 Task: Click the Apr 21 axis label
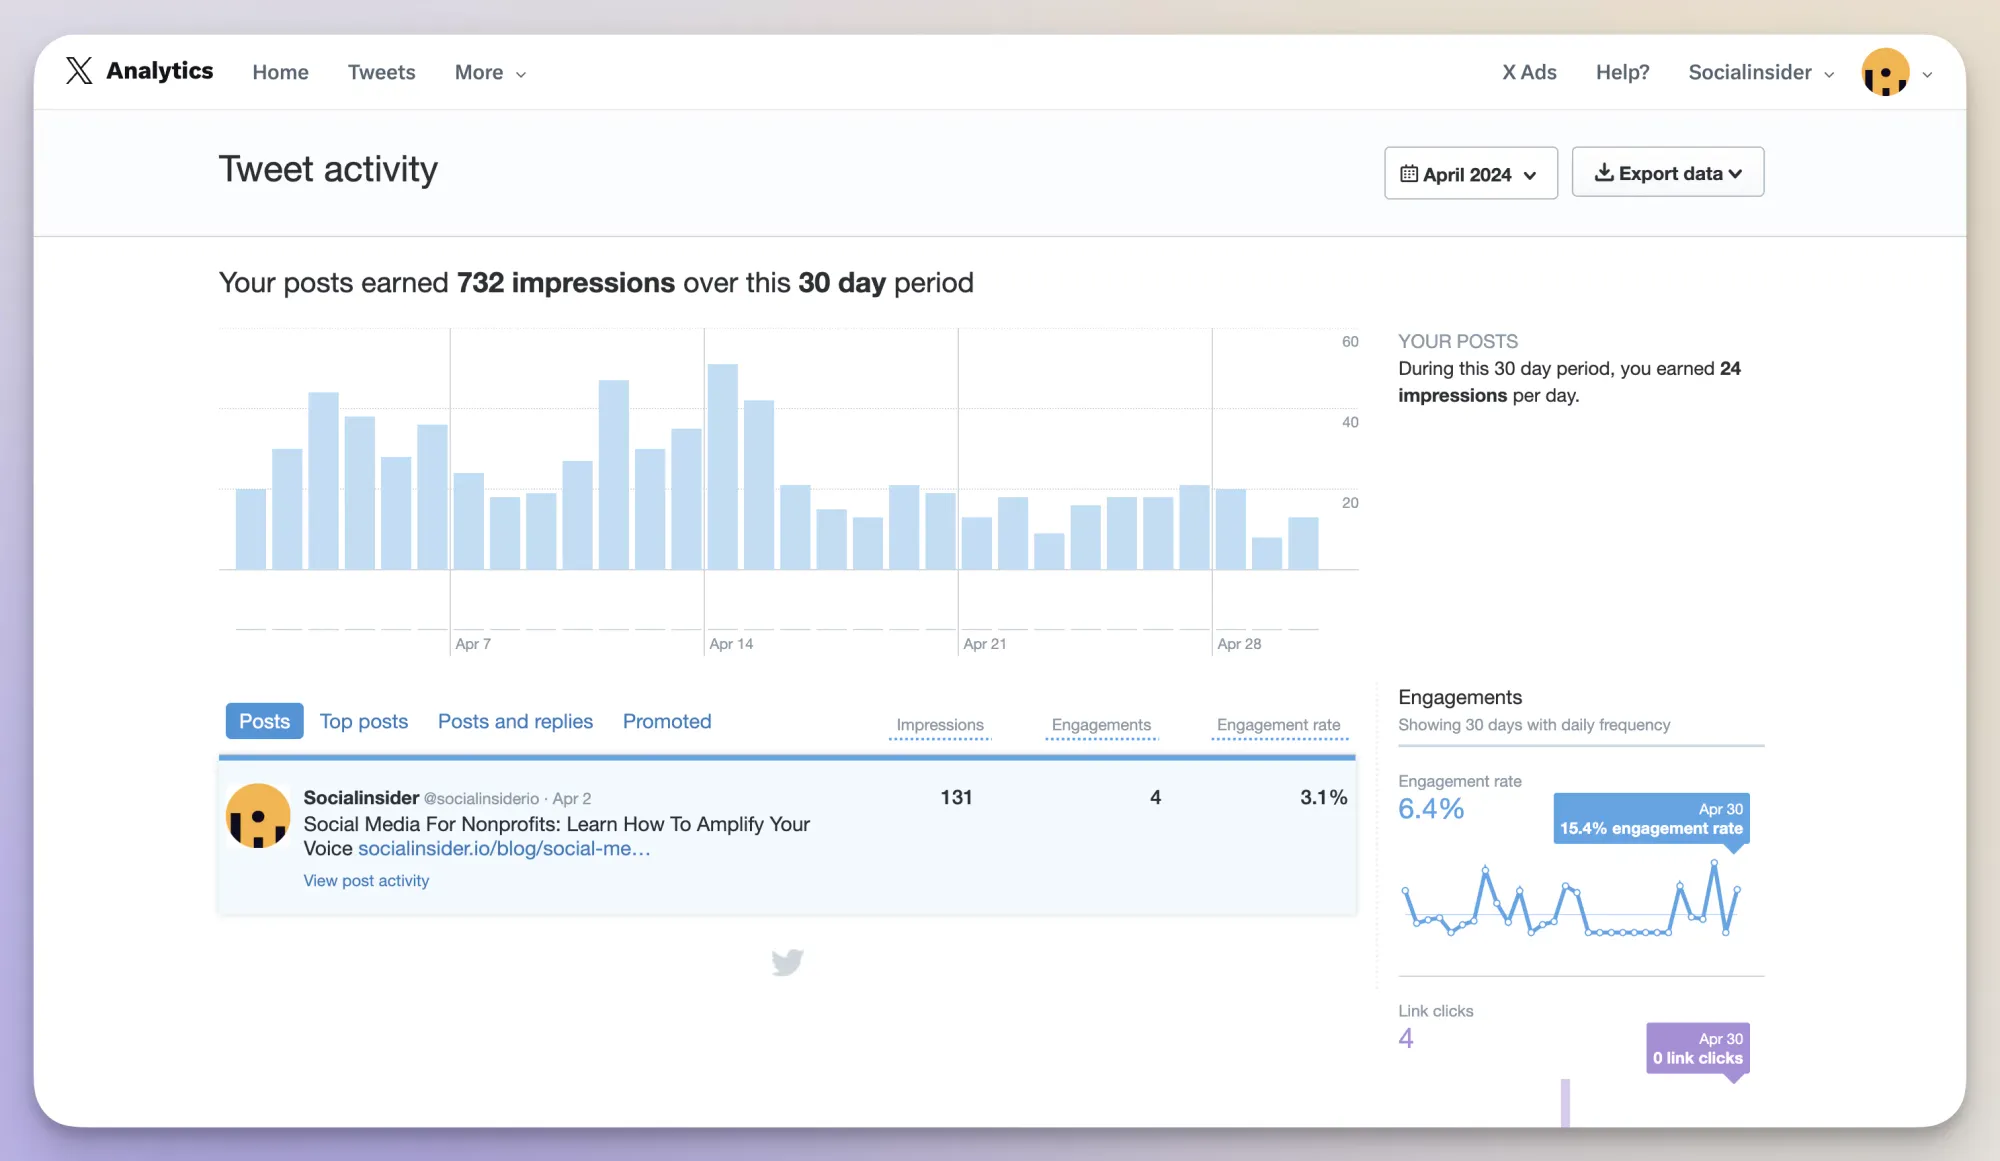coord(985,644)
